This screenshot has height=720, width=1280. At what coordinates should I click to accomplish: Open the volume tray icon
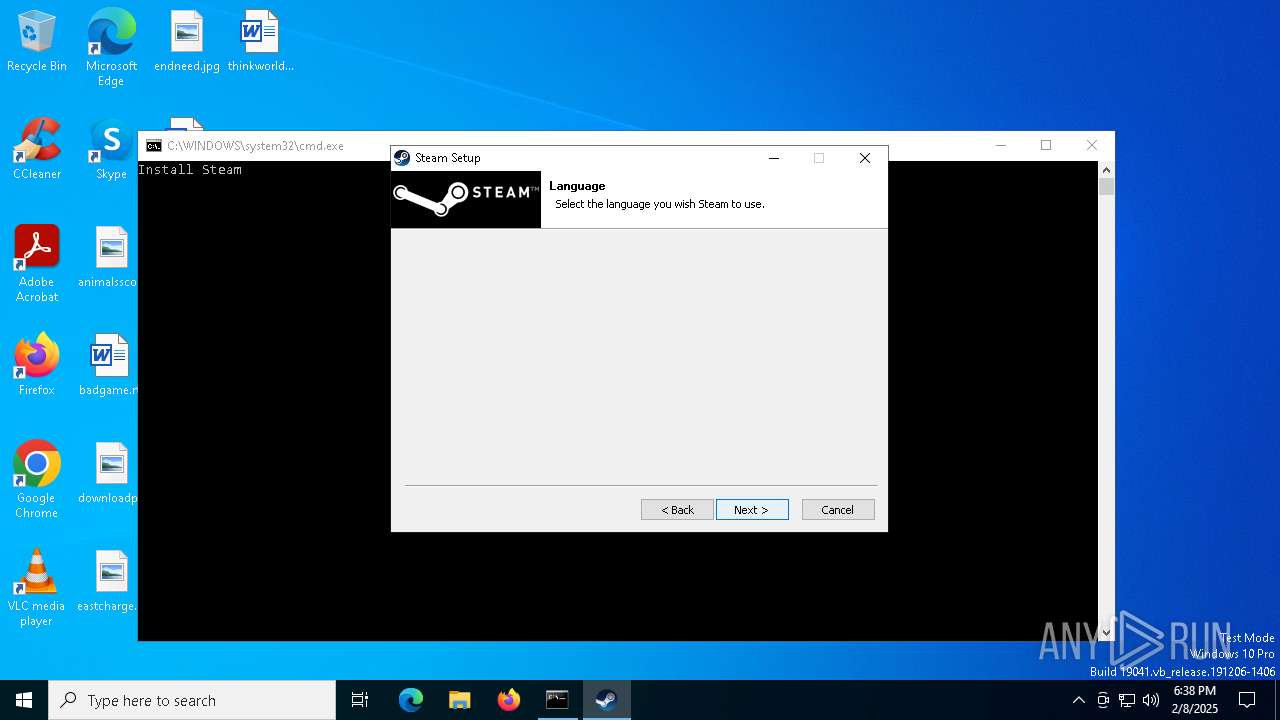point(1151,700)
